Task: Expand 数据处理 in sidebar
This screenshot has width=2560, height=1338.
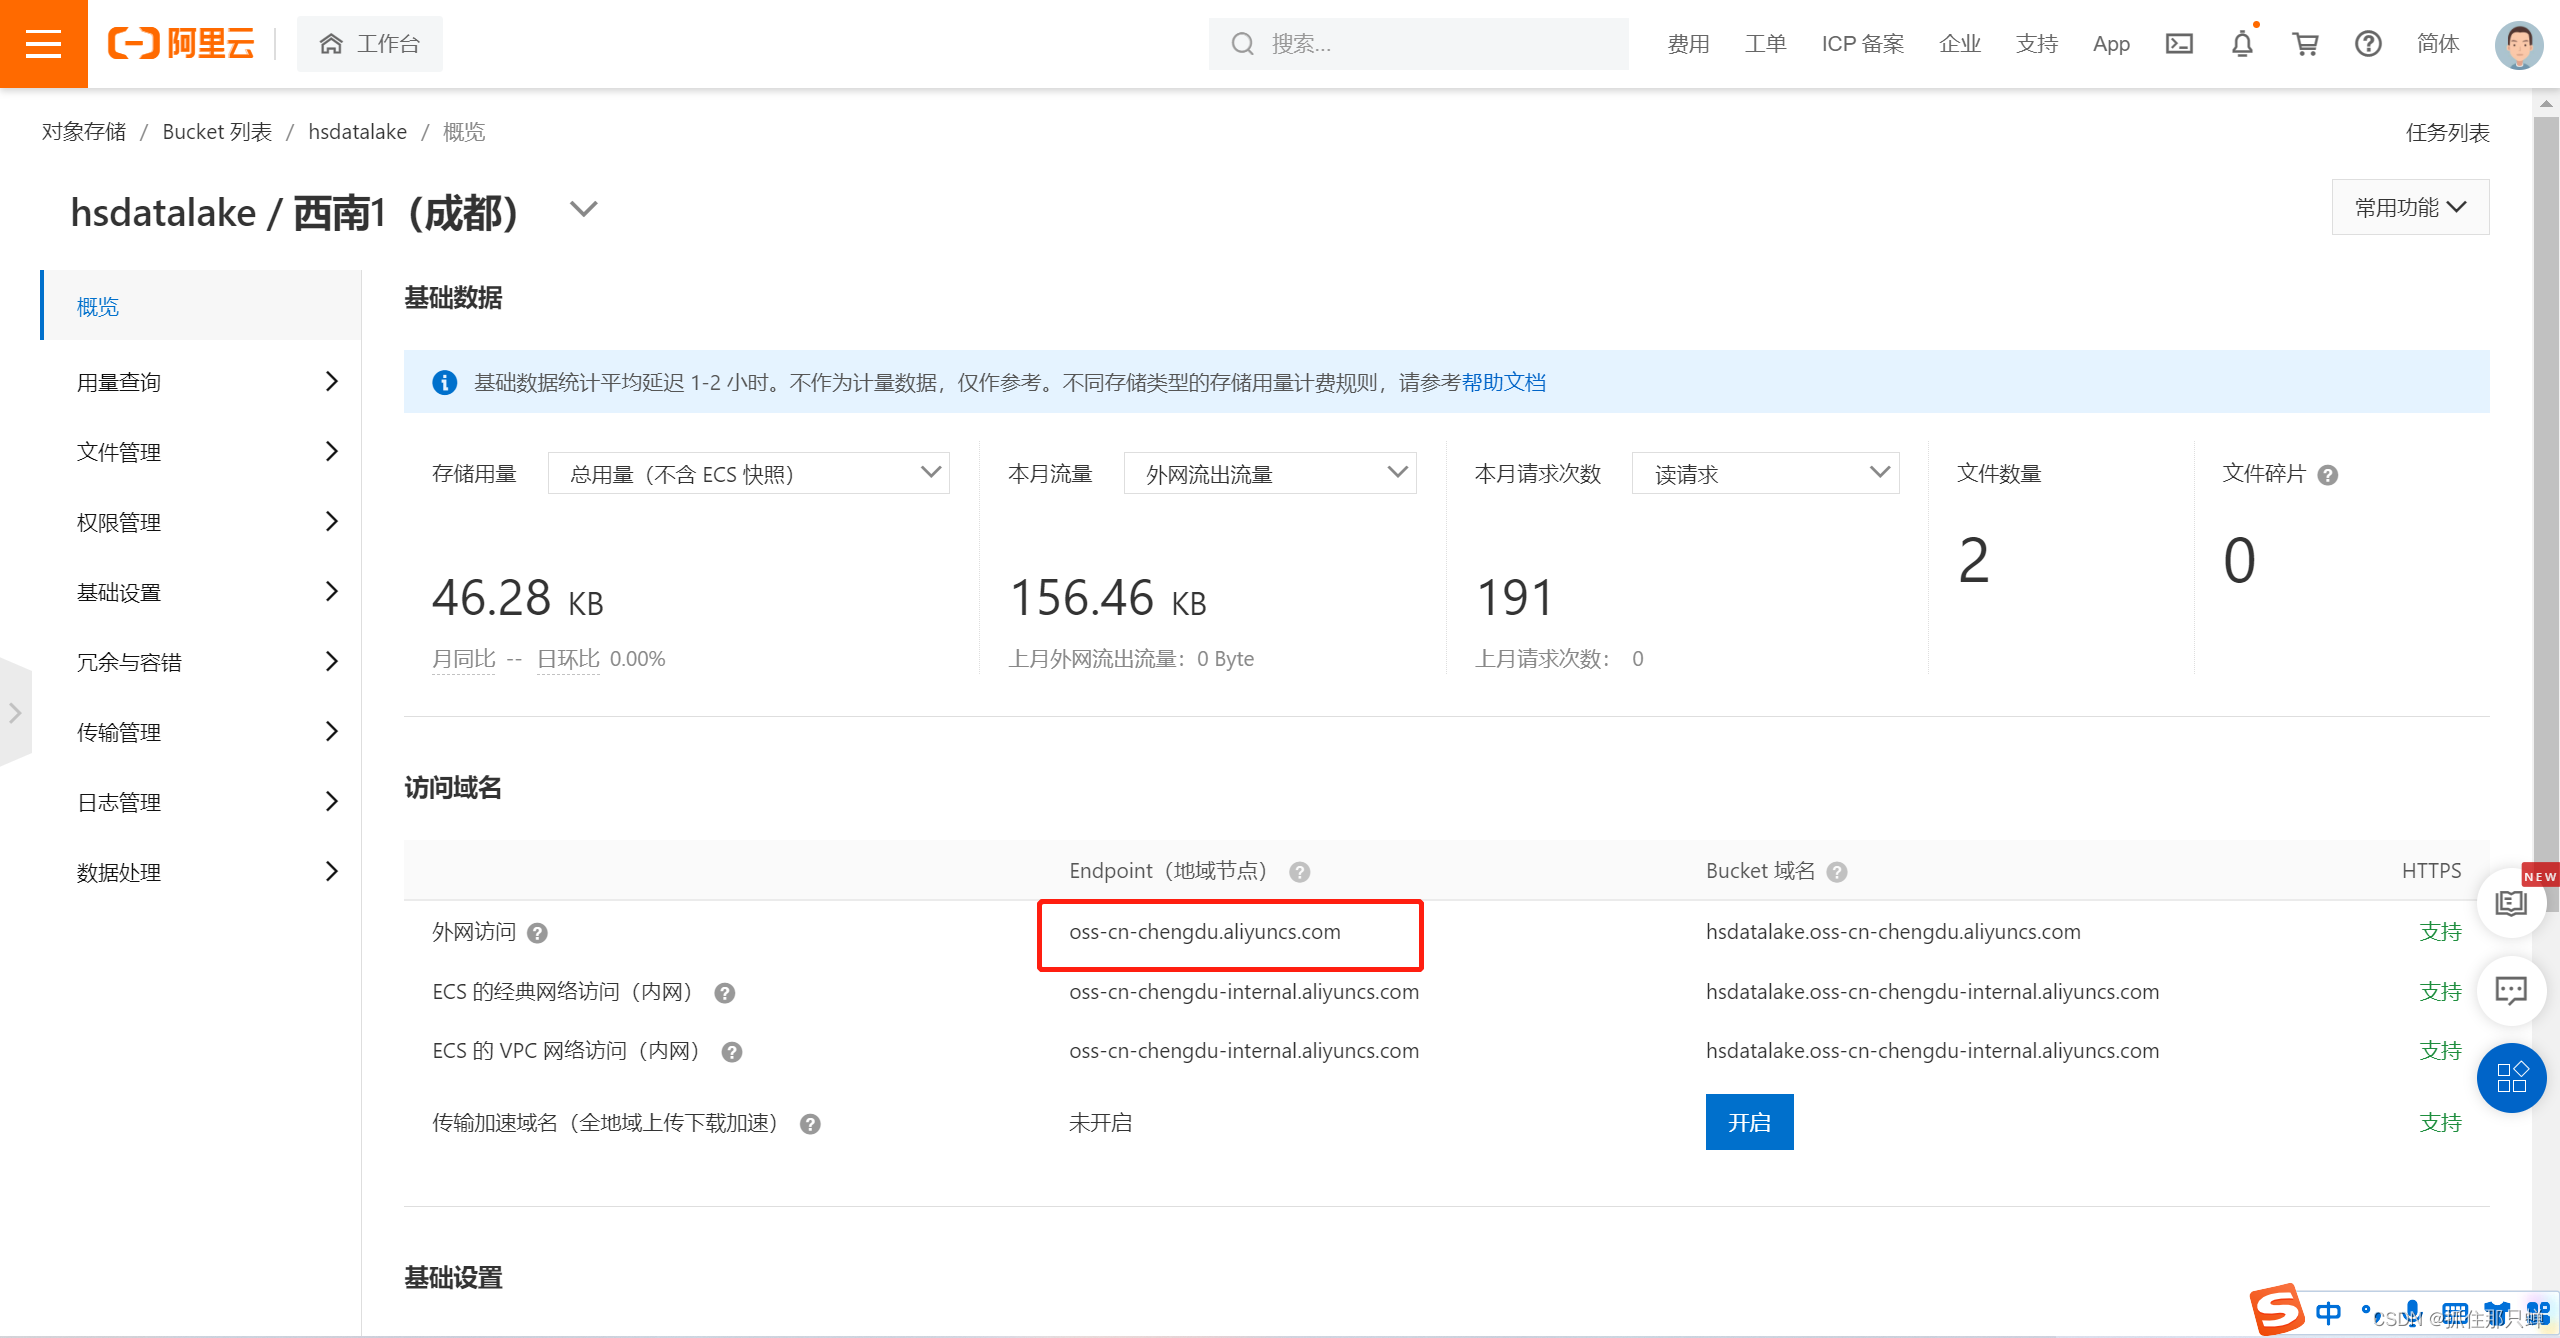Action: (x=201, y=872)
